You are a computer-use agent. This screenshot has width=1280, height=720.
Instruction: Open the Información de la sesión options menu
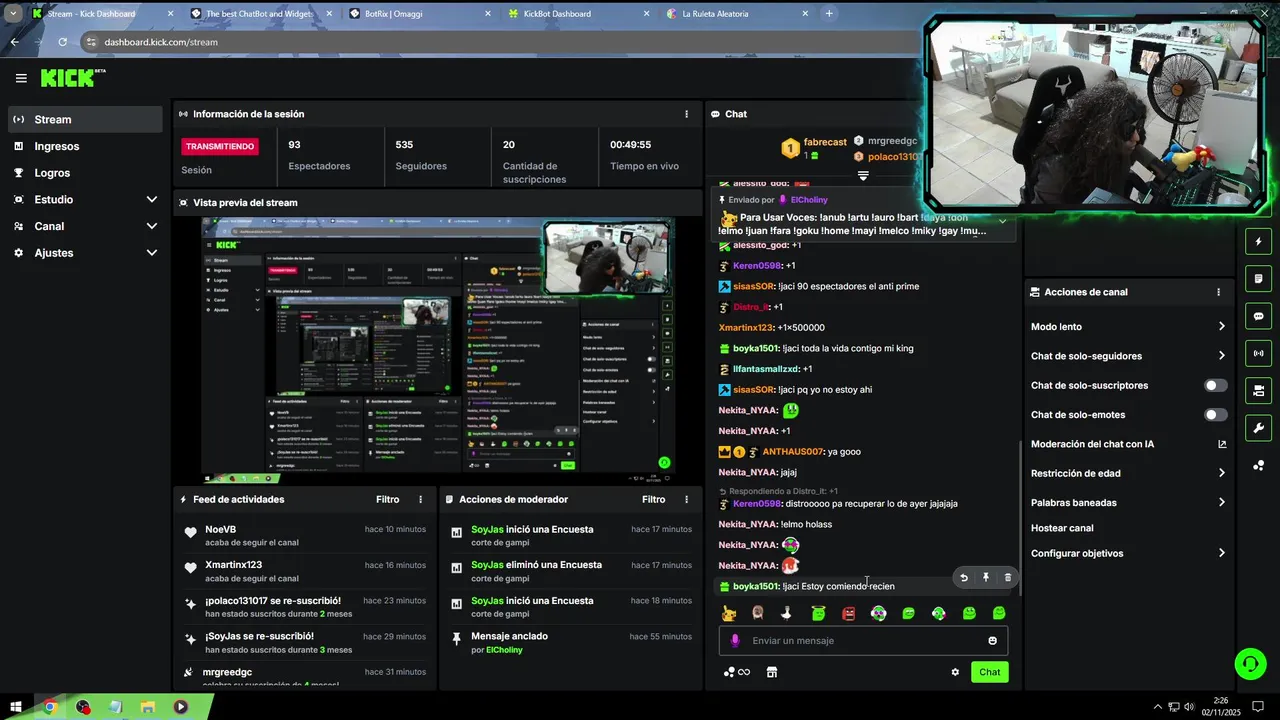click(x=686, y=114)
